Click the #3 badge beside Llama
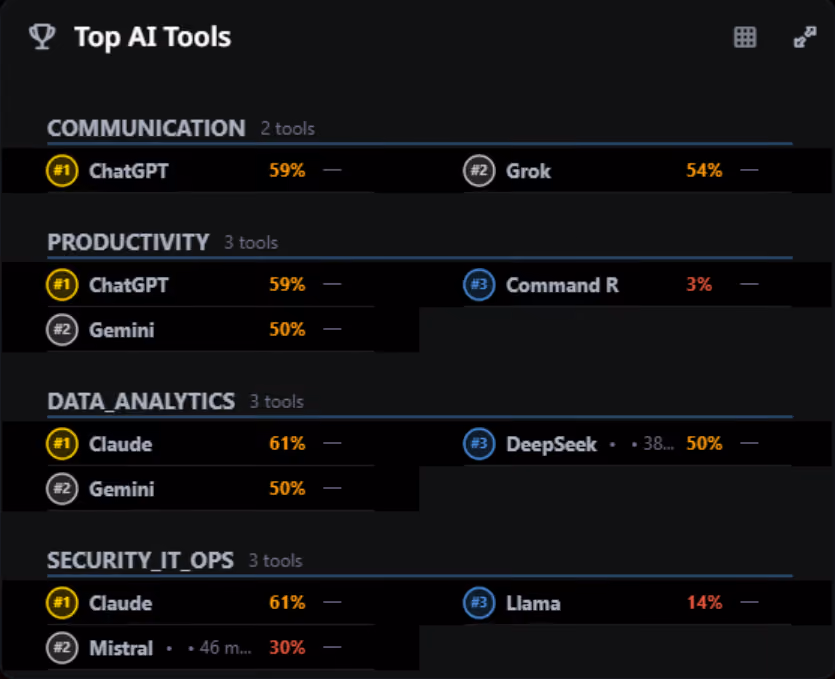Viewport: 835px width, 679px height. (479, 603)
